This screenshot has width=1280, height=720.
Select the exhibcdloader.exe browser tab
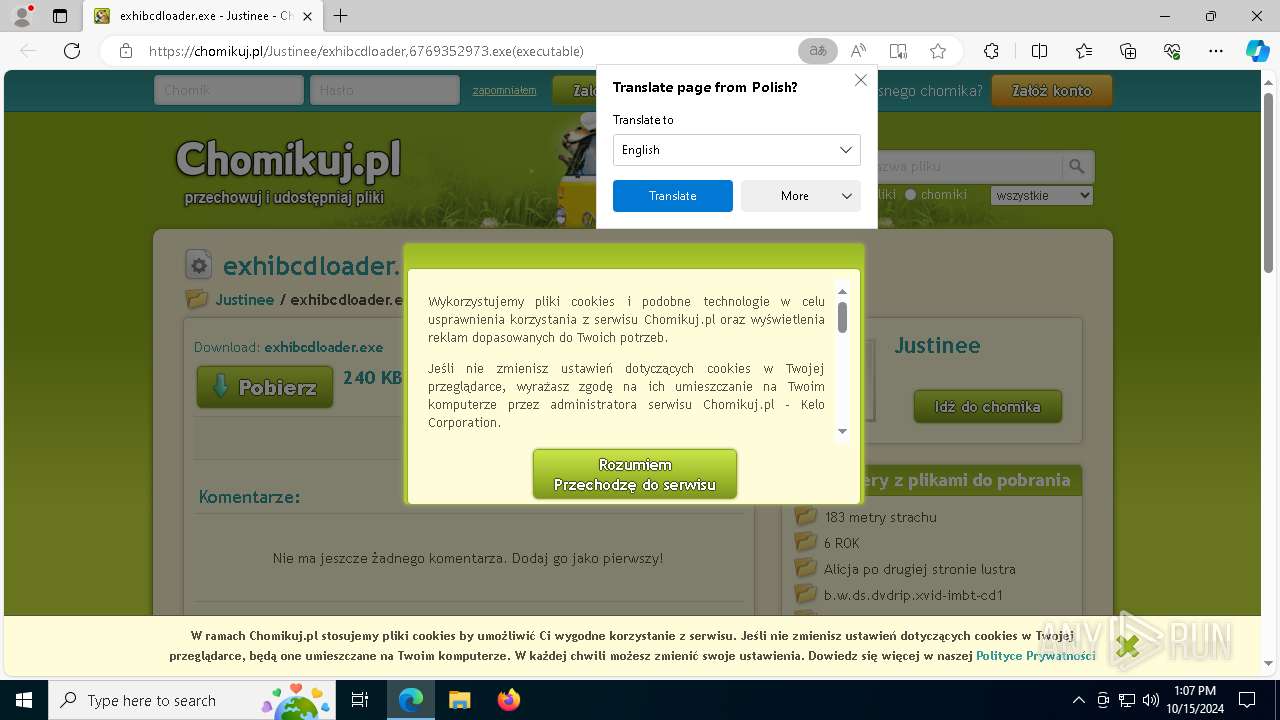pyautogui.click(x=203, y=16)
